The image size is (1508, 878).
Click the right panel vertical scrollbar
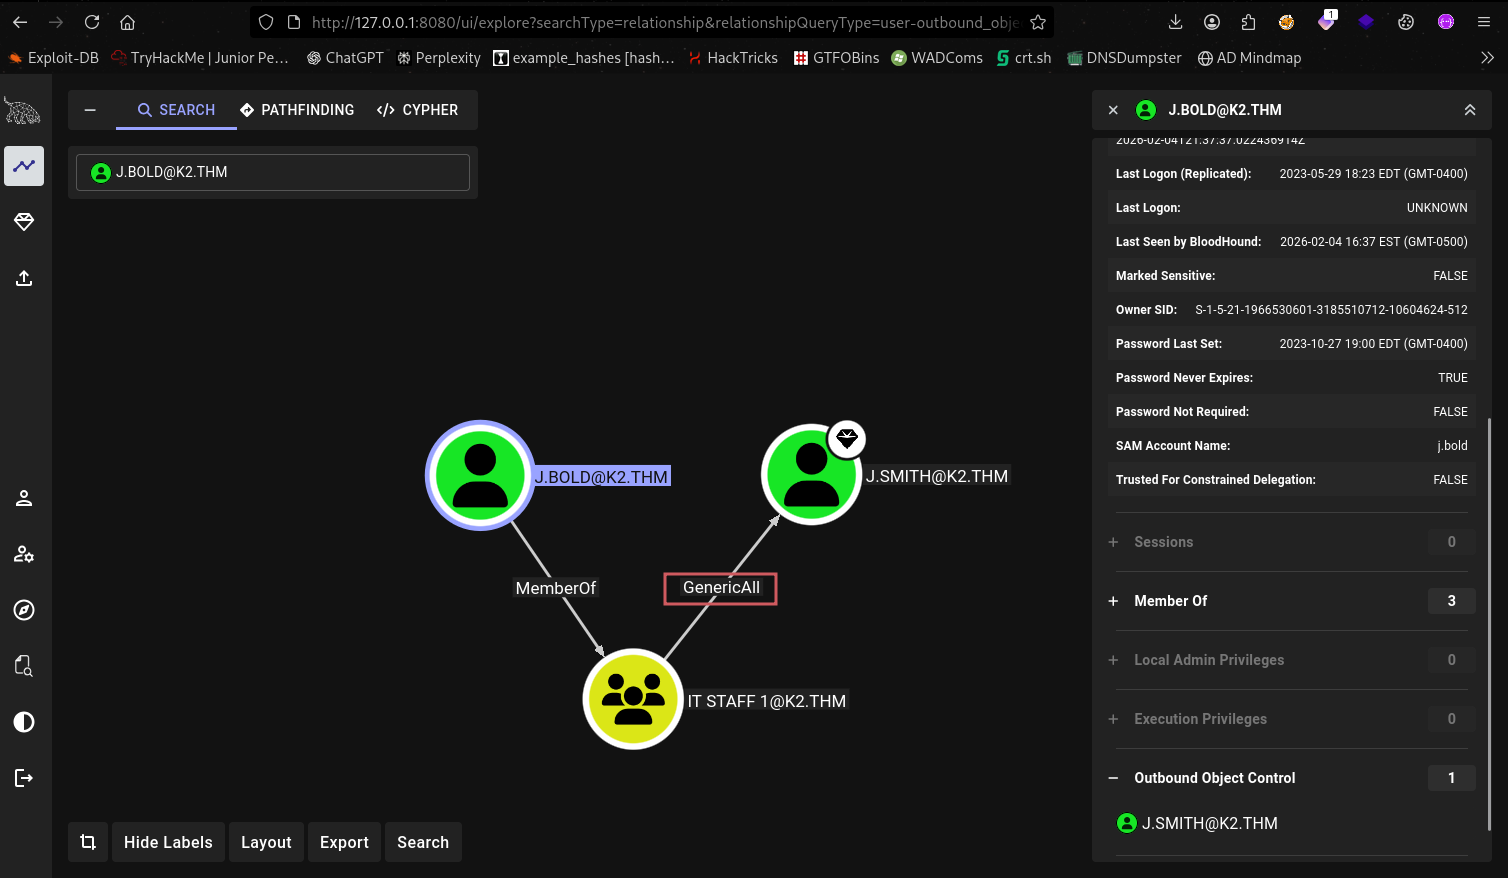pos(1489,620)
